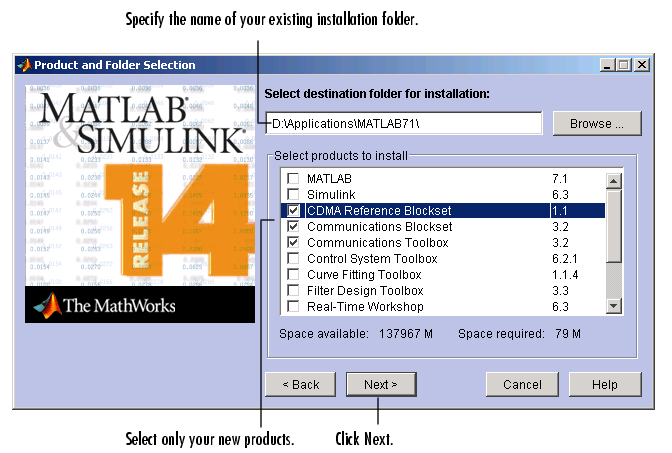This screenshot has height=453, width=672.
Task: Click the MATLAB icon in the title bar
Action: 24,65
